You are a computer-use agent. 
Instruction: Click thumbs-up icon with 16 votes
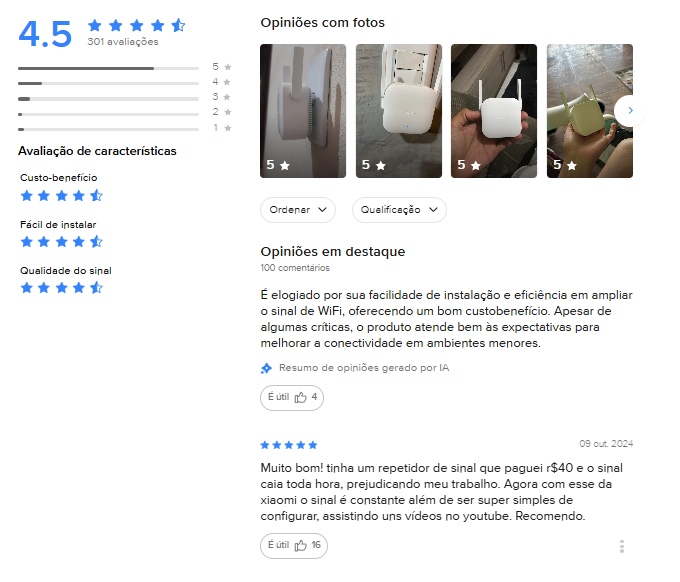pyautogui.click(x=301, y=546)
